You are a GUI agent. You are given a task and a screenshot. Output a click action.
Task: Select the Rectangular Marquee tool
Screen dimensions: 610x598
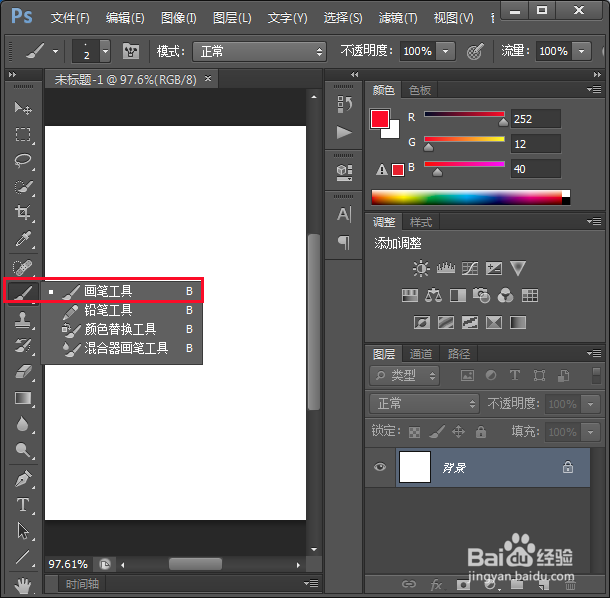tap(23, 134)
